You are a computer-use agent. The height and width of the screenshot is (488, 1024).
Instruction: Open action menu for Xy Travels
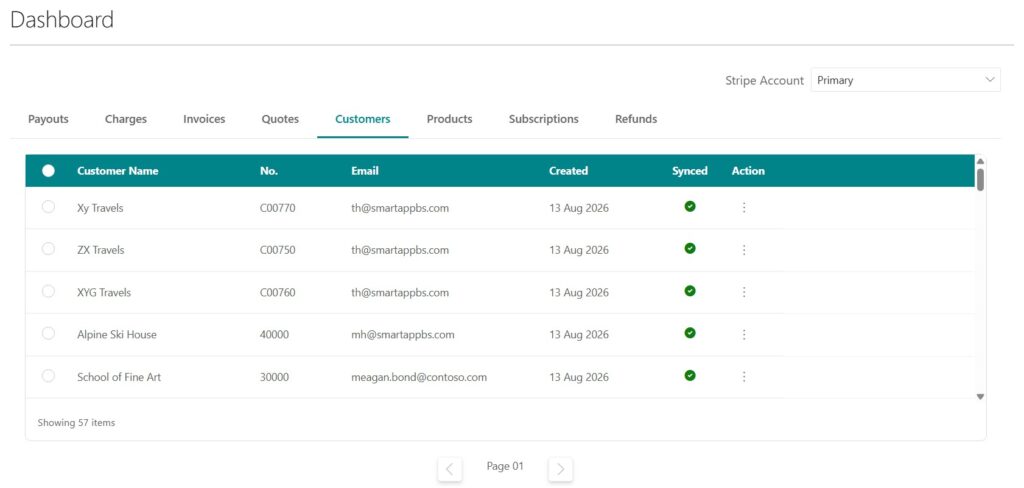coord(744,208)
